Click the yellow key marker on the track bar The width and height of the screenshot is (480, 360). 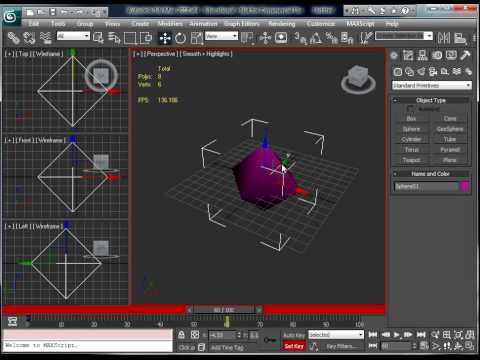pos(227,322)
